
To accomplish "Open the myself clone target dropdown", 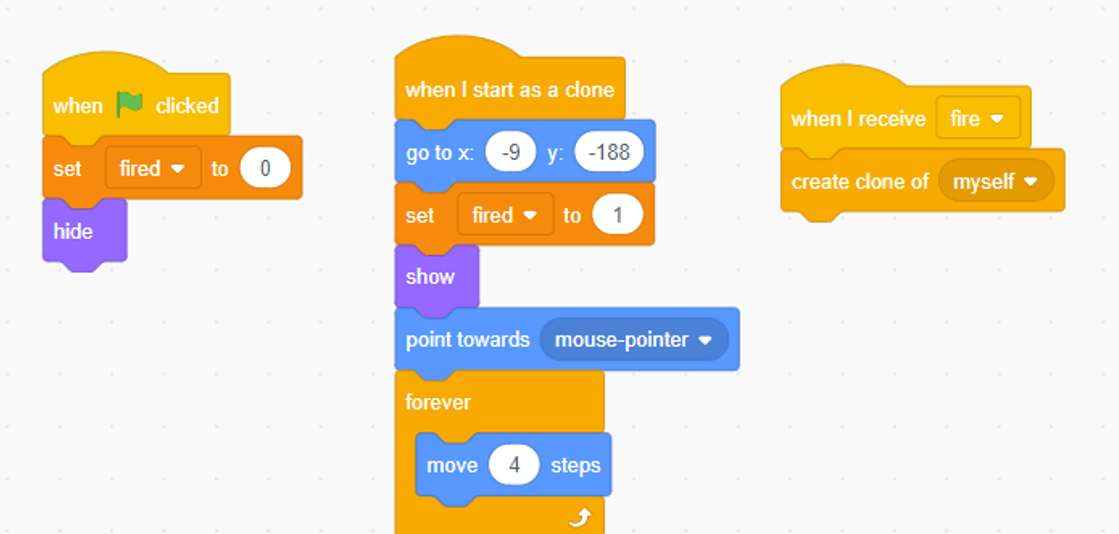I will pyautogui.click(x=996, y=181).
